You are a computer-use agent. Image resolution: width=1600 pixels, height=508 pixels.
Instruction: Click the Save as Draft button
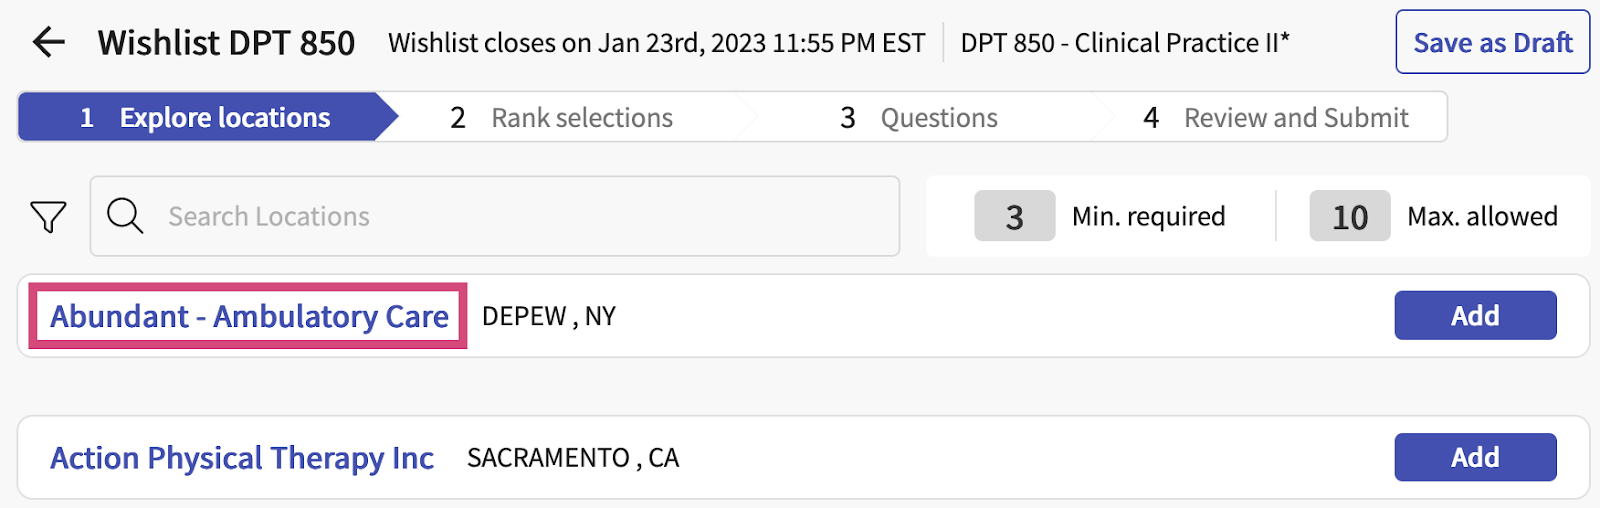click(1492, 42)
